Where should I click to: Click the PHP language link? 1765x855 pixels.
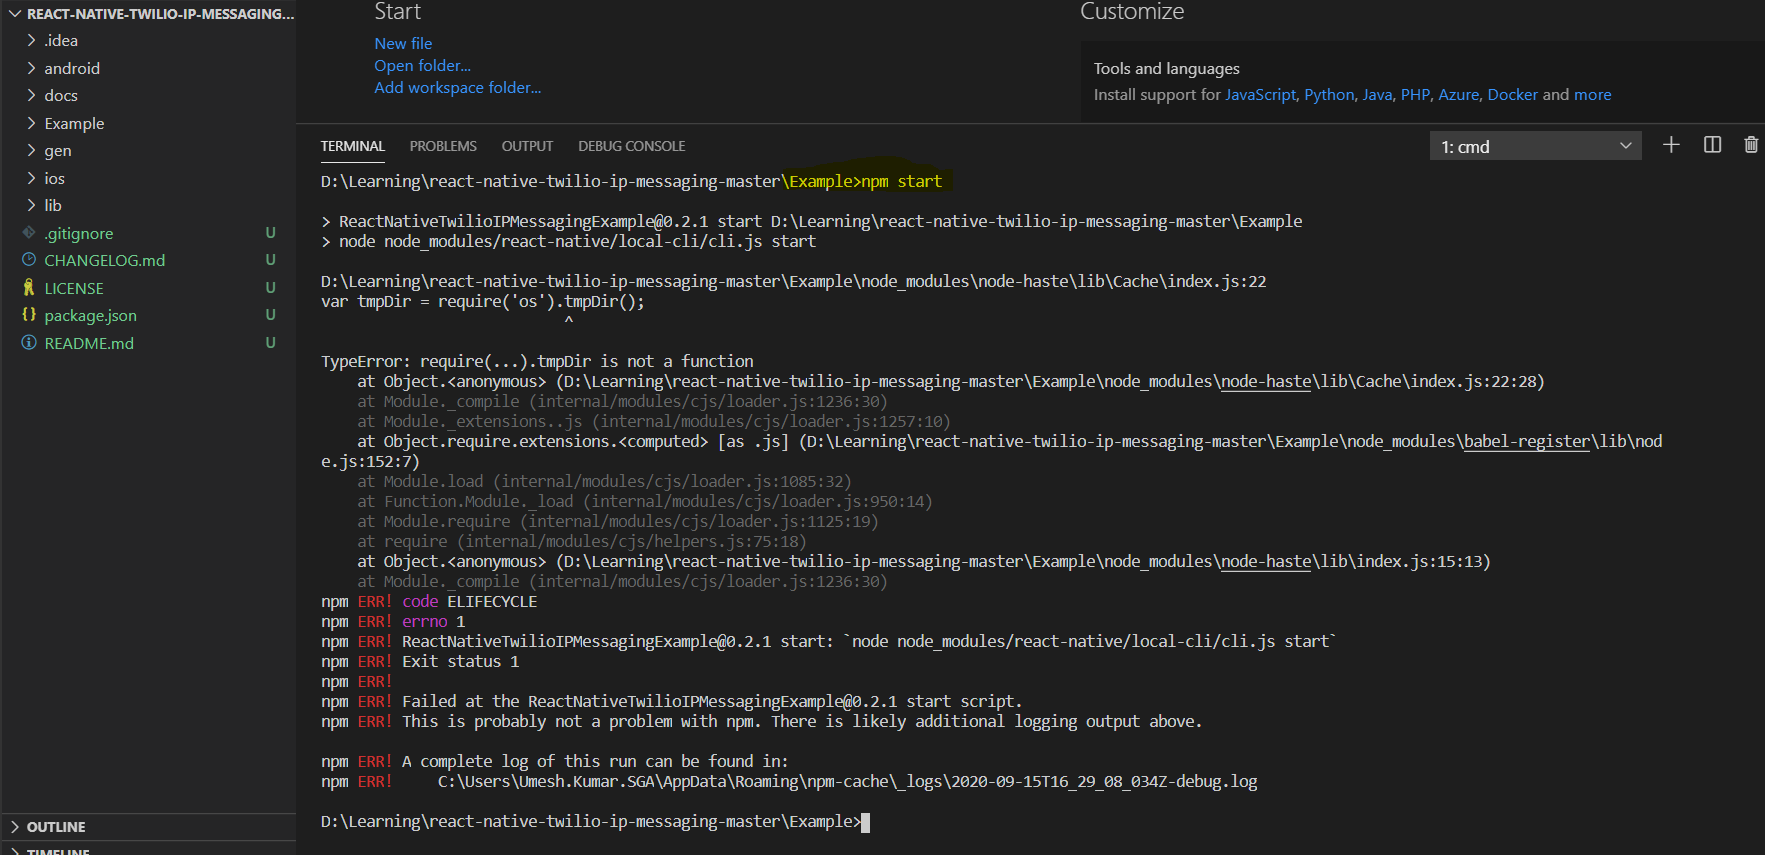[1415, 94]
